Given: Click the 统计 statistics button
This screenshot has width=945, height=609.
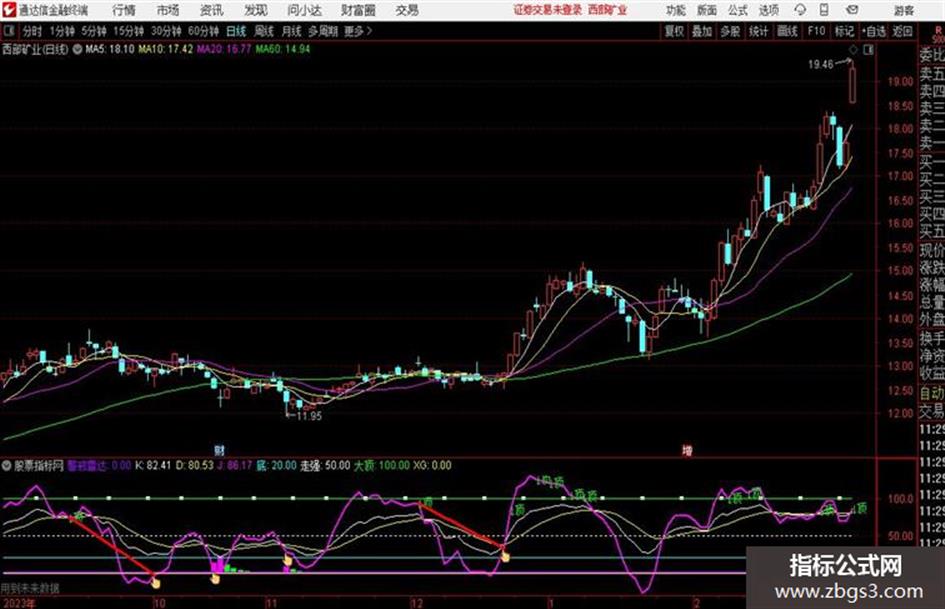Looking at the screenshot, I should pos(759,31).
